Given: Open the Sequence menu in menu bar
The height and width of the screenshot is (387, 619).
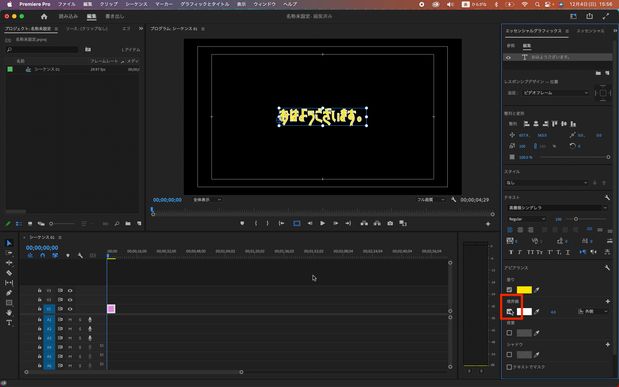Looking at the screenshot, I should pos(136,4).
